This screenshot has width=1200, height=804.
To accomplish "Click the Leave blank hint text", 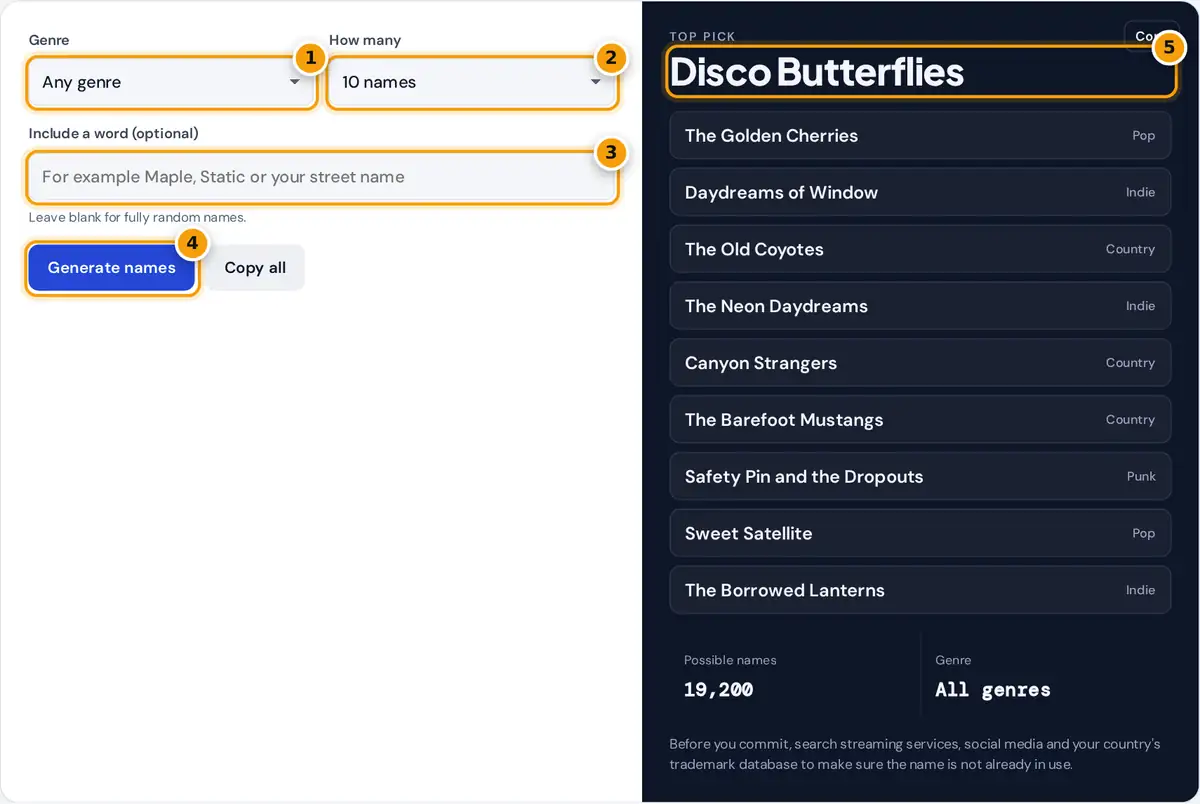I will point(137,217).
